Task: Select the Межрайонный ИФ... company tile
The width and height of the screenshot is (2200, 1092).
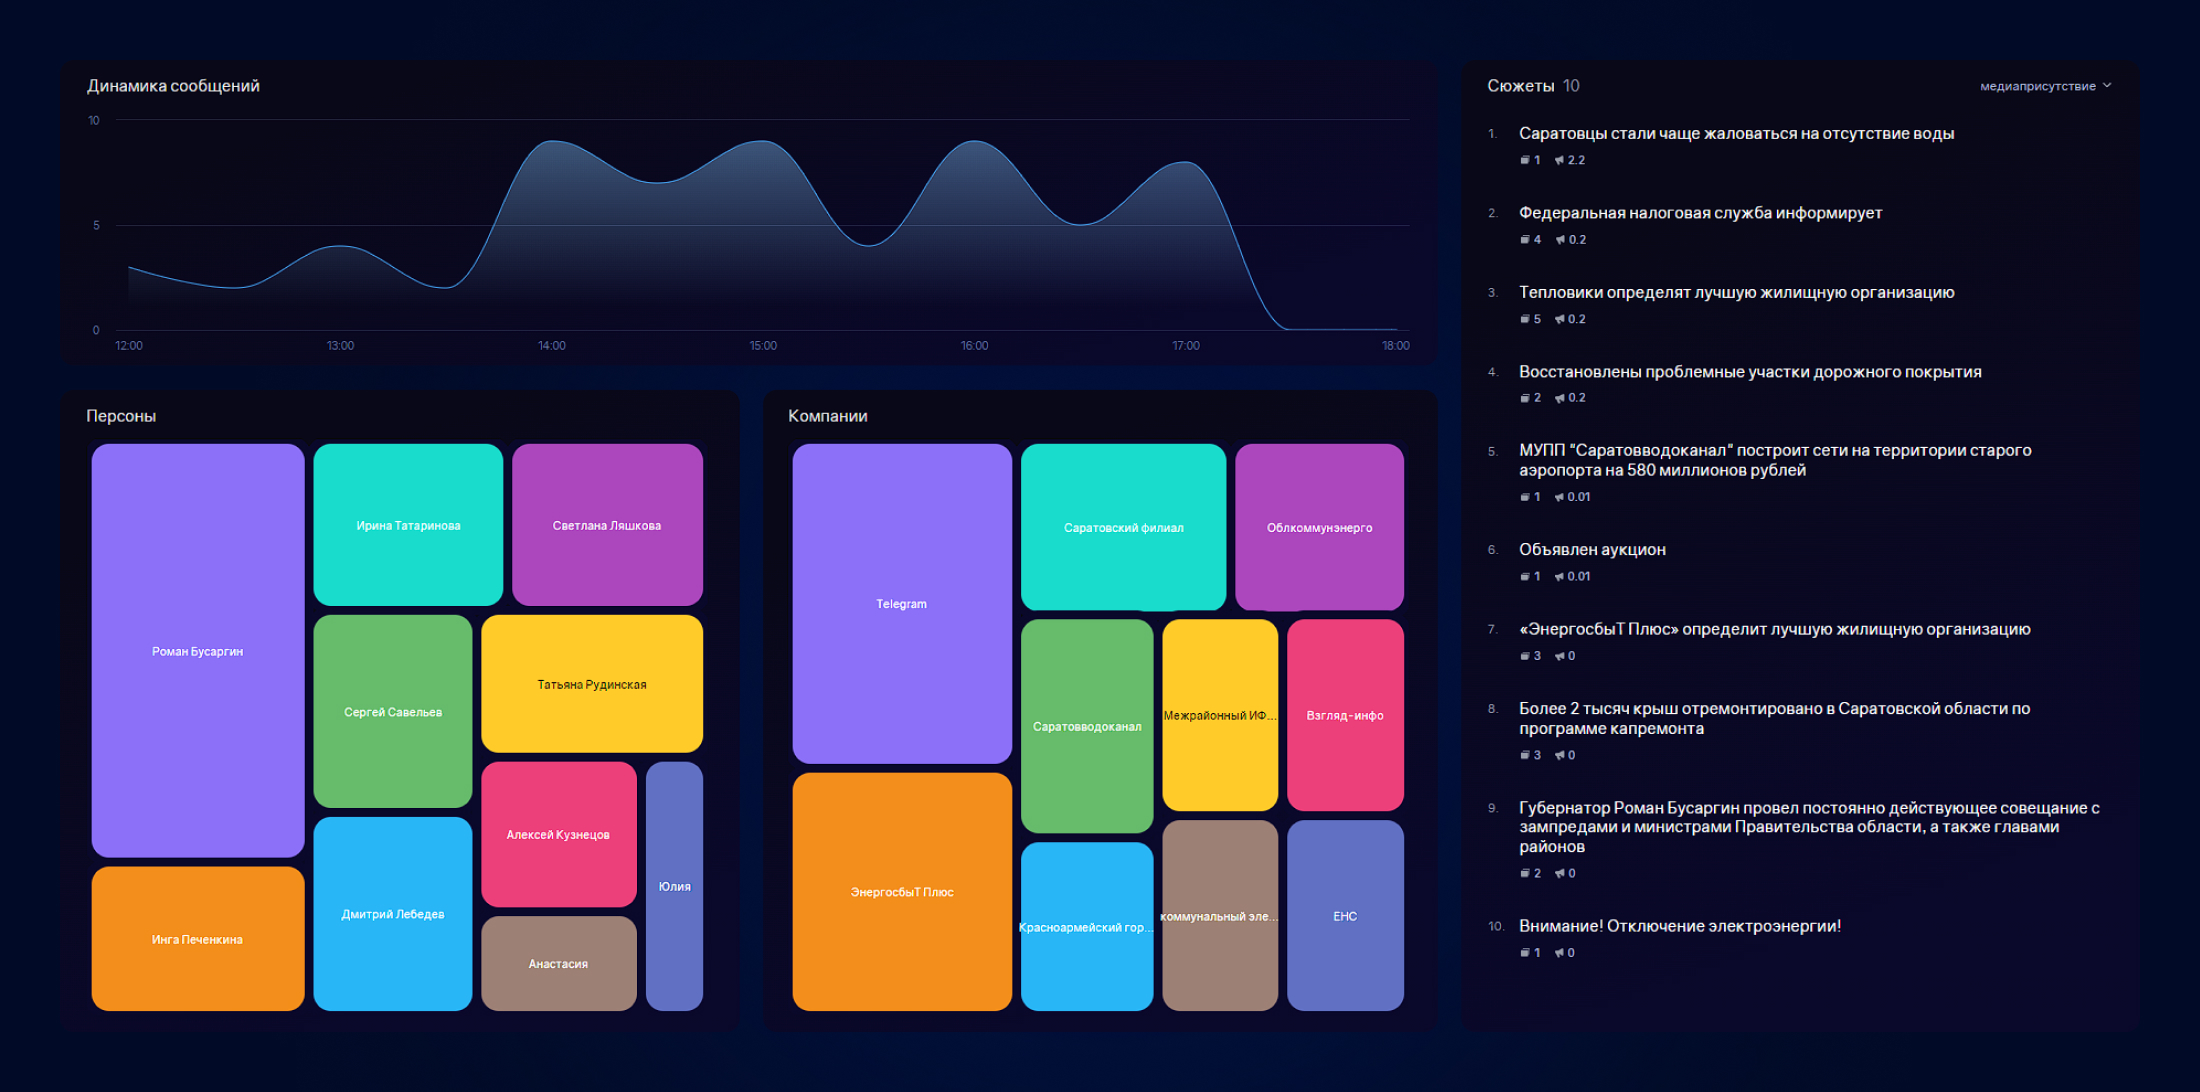Action: [1220, 715]
